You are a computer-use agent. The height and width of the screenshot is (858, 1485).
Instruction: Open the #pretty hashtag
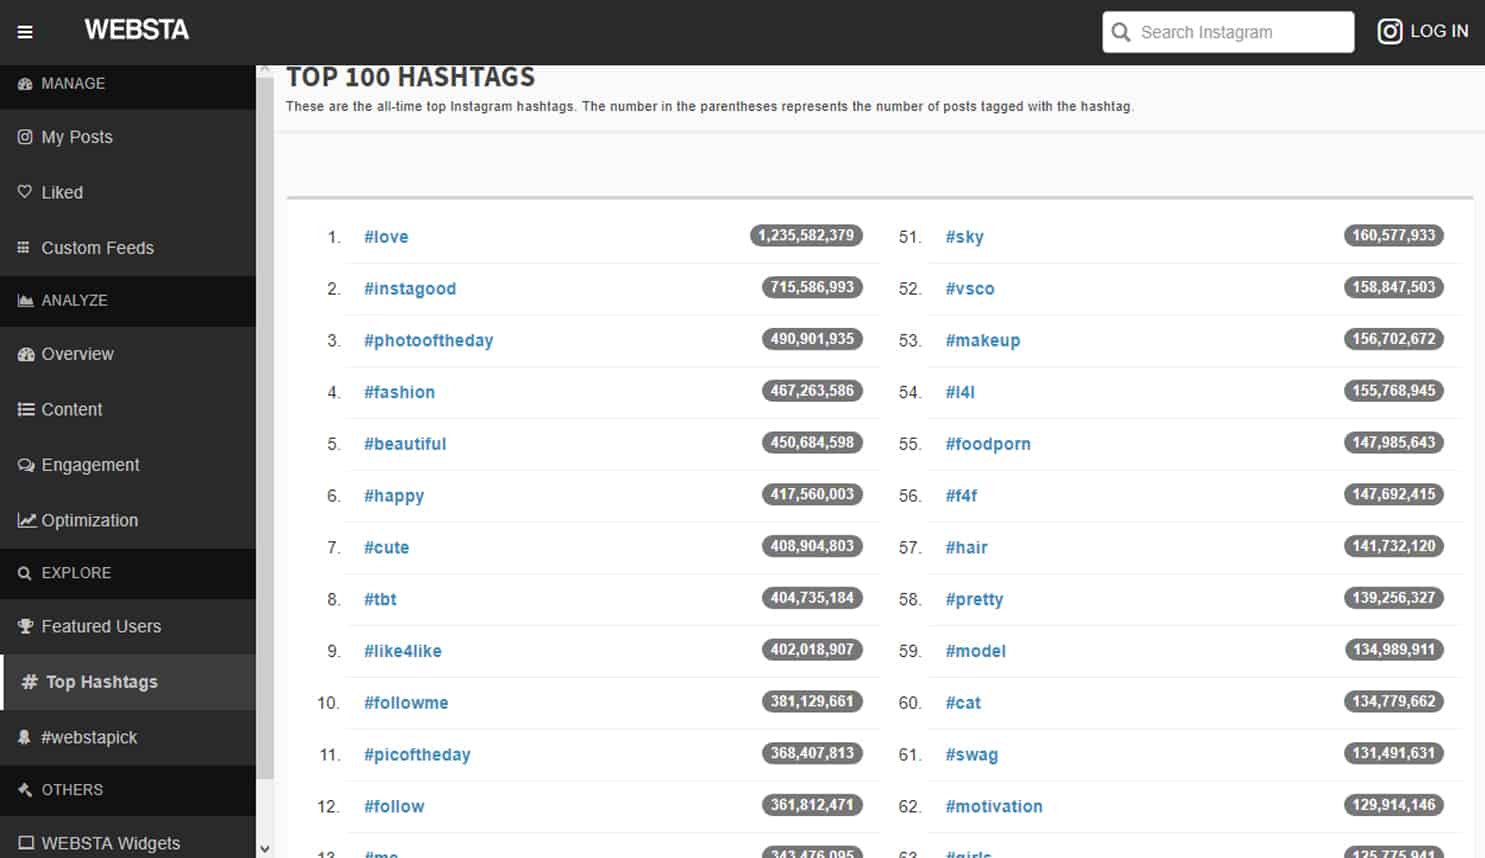[975, 599]
